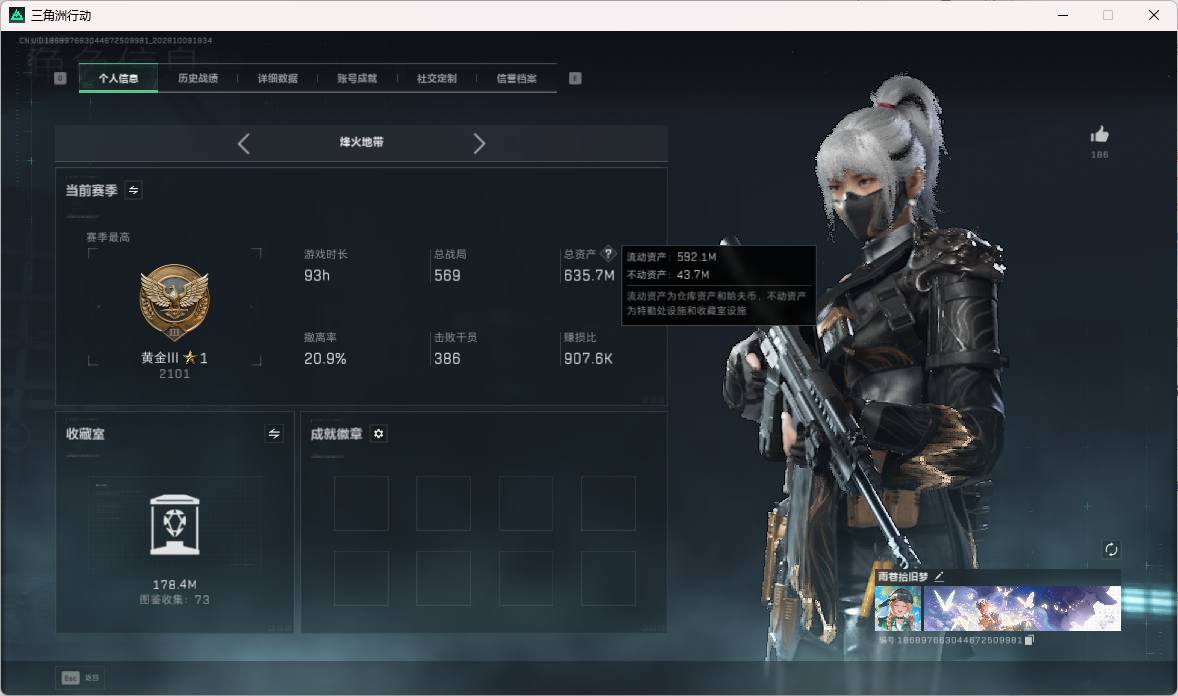
Task: Click the refresh character model icon
Action: coord(1111,549)
